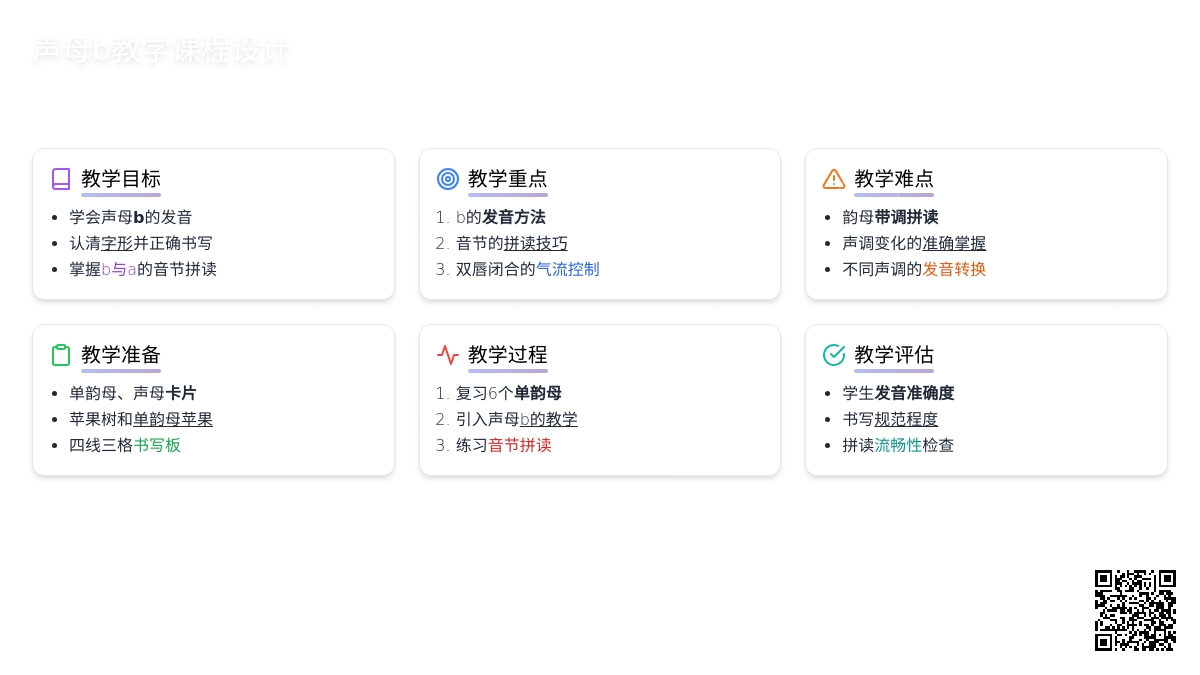Screen dimensions: 1200x675
Task: Click the green 书写板 highlighted text
Action: (x=157, y=445)
